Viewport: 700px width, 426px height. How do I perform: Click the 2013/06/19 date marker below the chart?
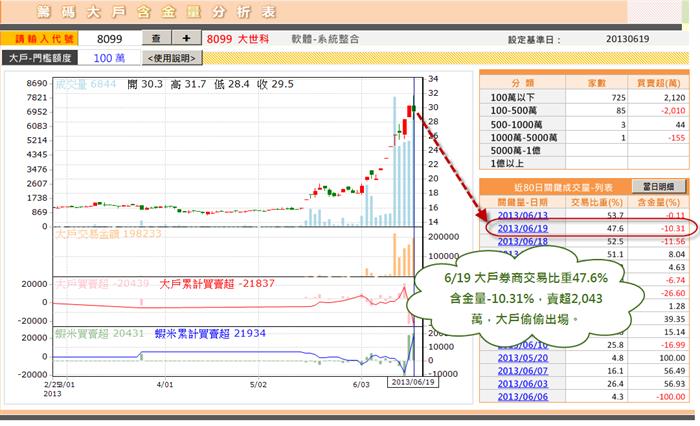point(412,382)
